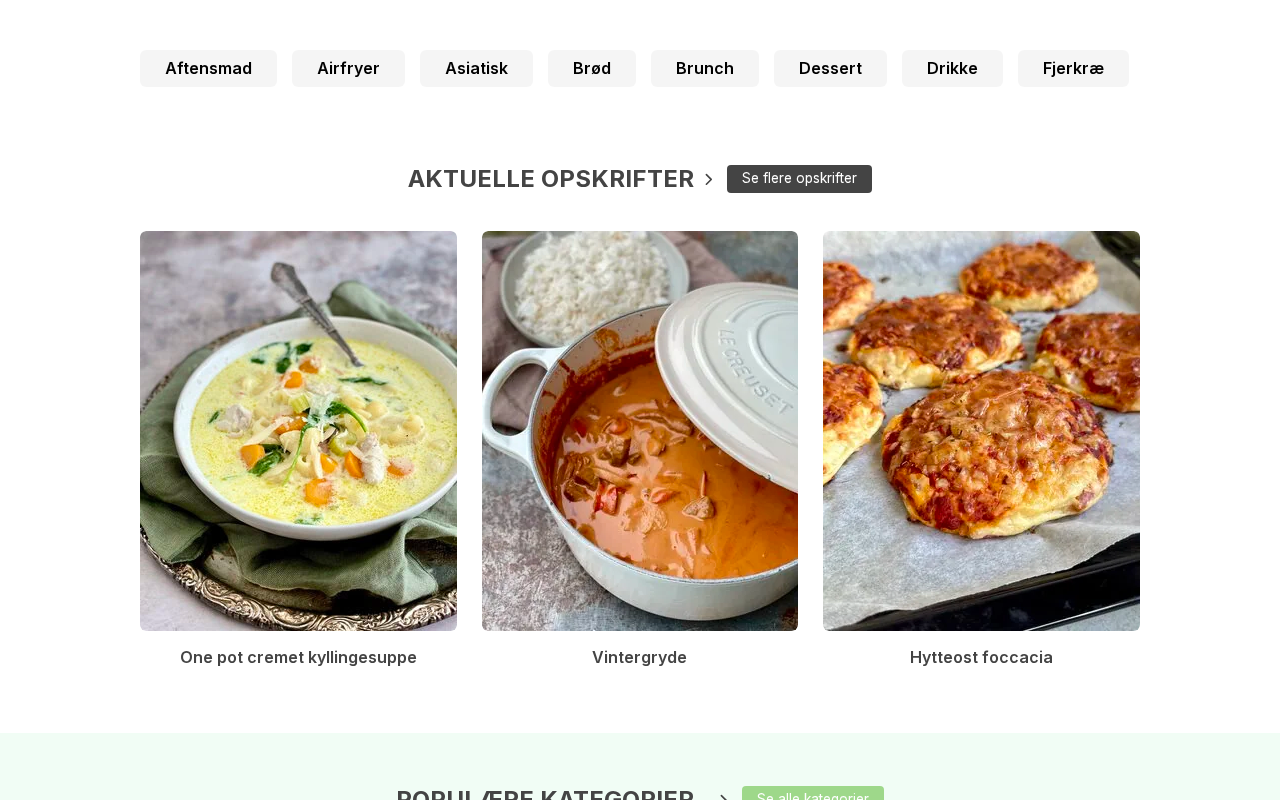Expand the chevron beside Populære Kategorier heading
The width and height of the screenshot is (1280, 800).
pyautogui.click(x=724, y=796)
